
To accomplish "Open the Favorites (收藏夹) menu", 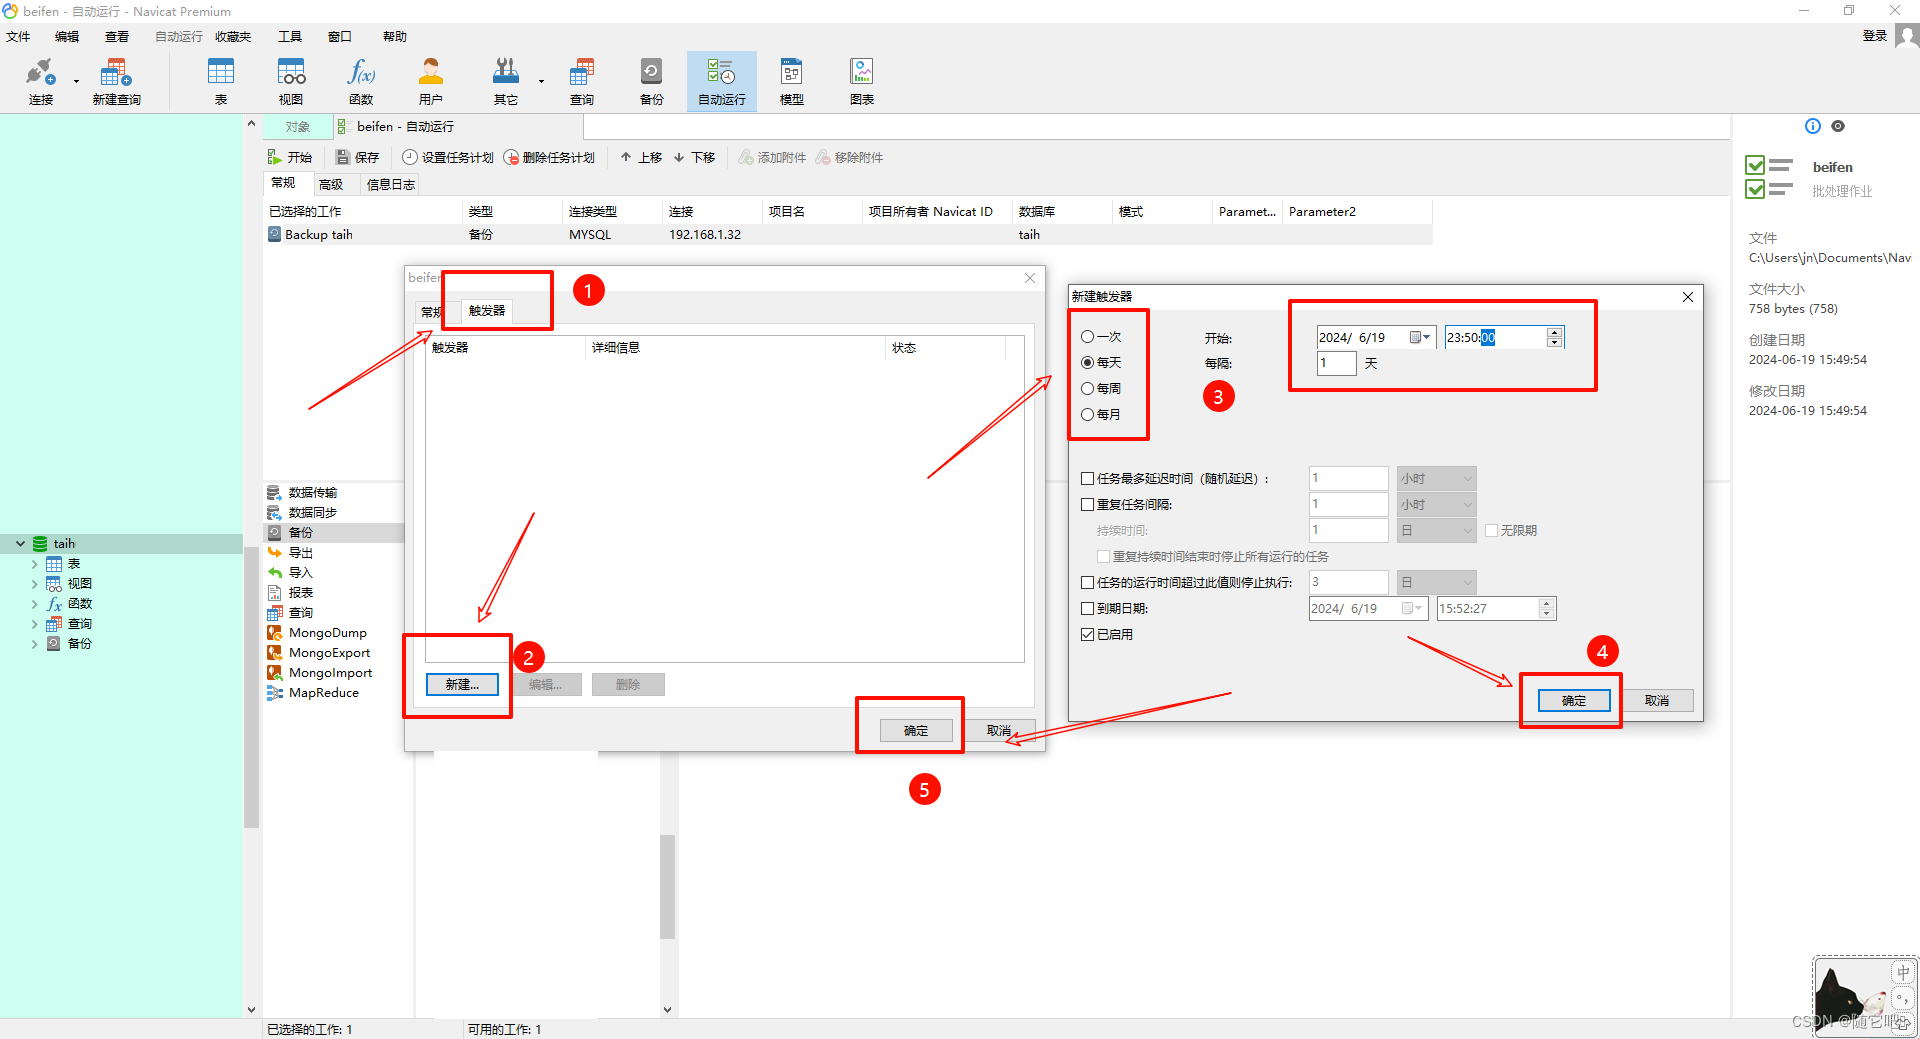I will (233, 36).
